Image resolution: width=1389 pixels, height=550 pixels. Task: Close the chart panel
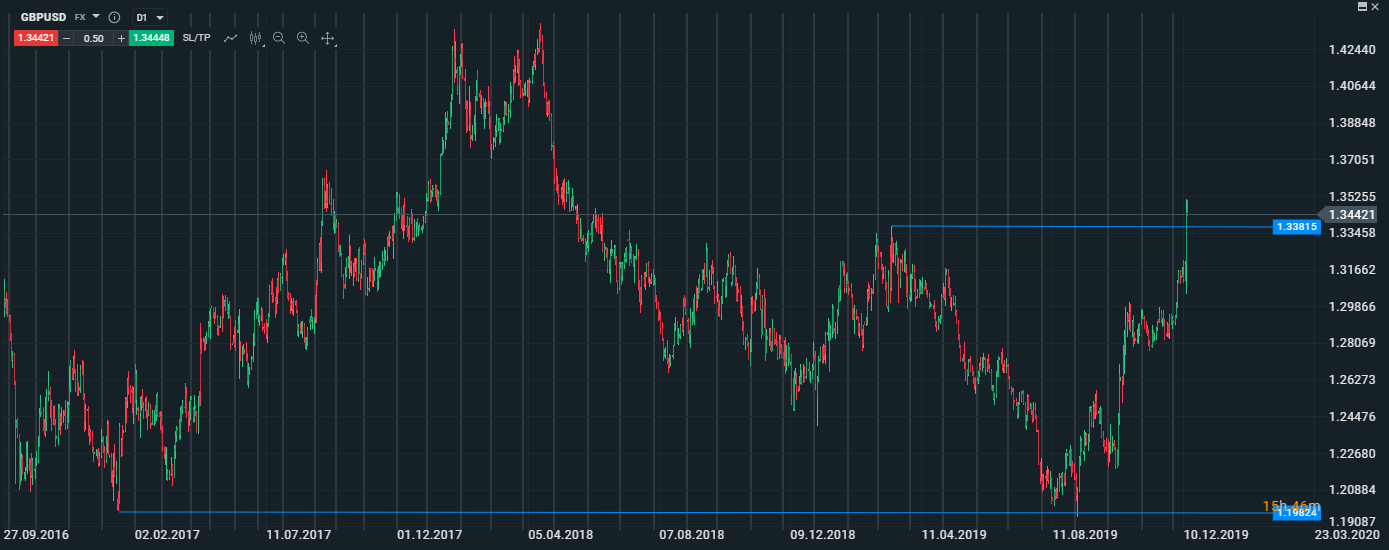[x=1376, y=6]
